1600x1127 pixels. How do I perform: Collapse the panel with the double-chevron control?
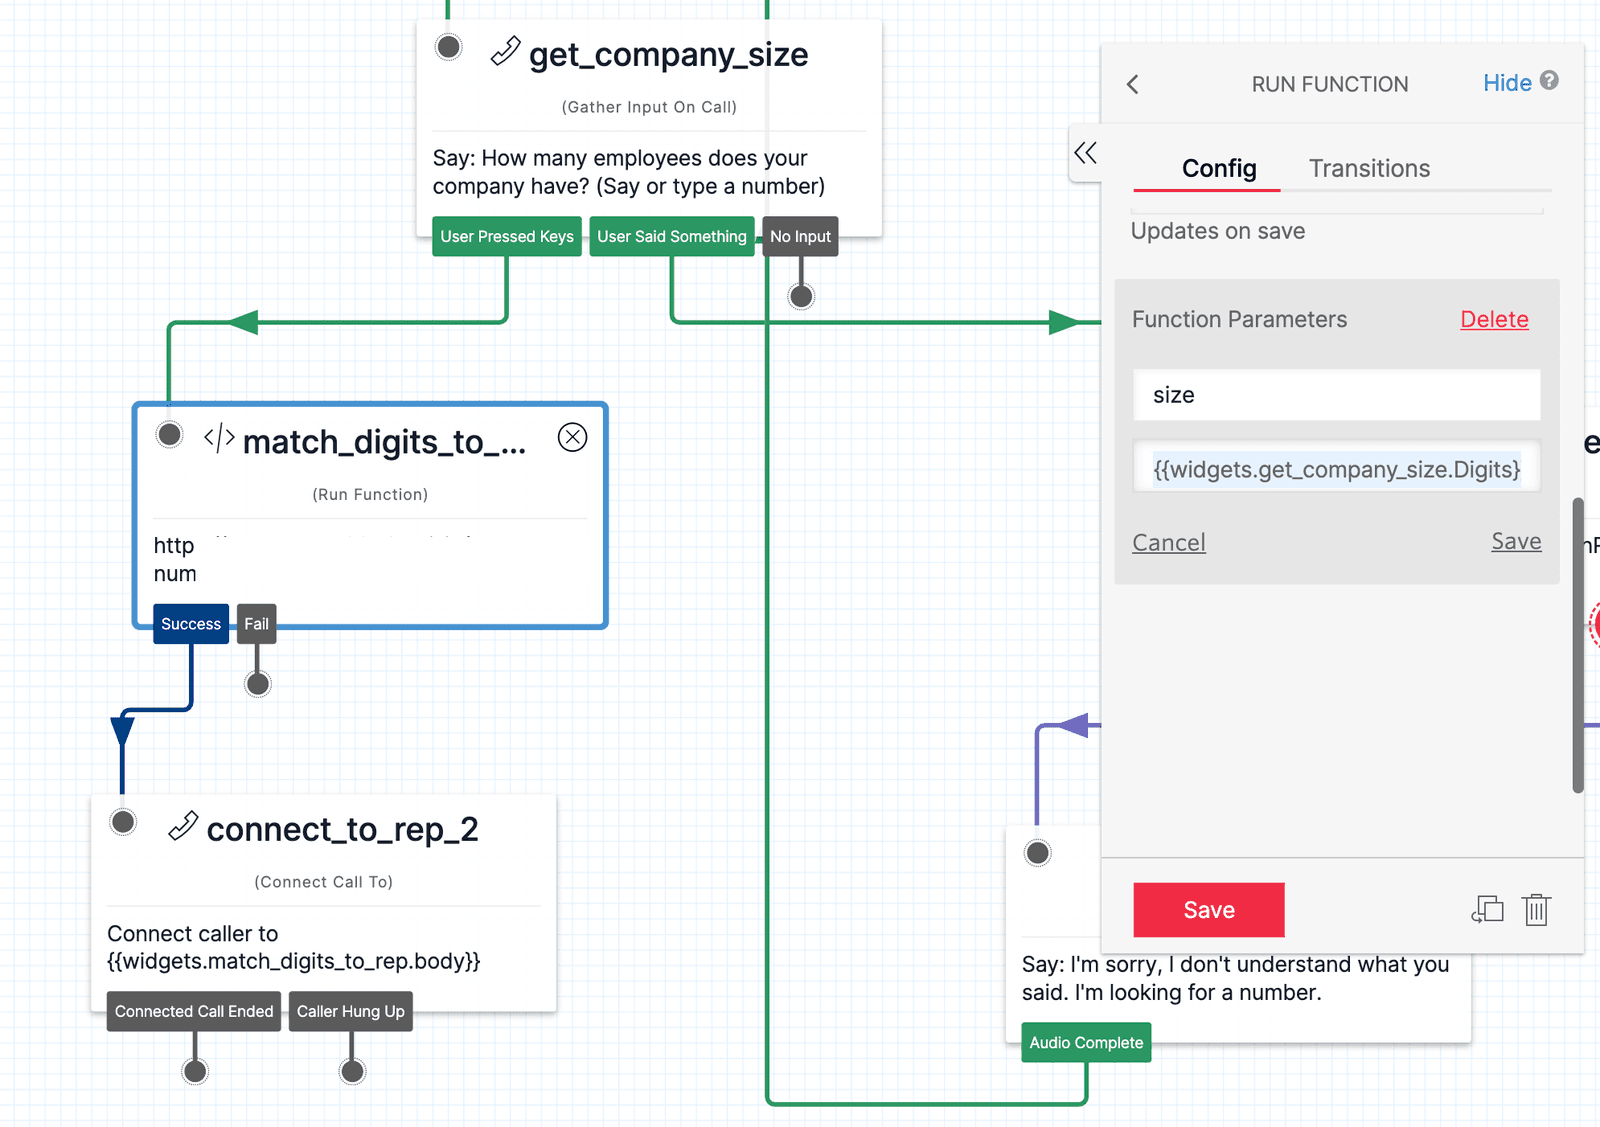point(1087,154)
